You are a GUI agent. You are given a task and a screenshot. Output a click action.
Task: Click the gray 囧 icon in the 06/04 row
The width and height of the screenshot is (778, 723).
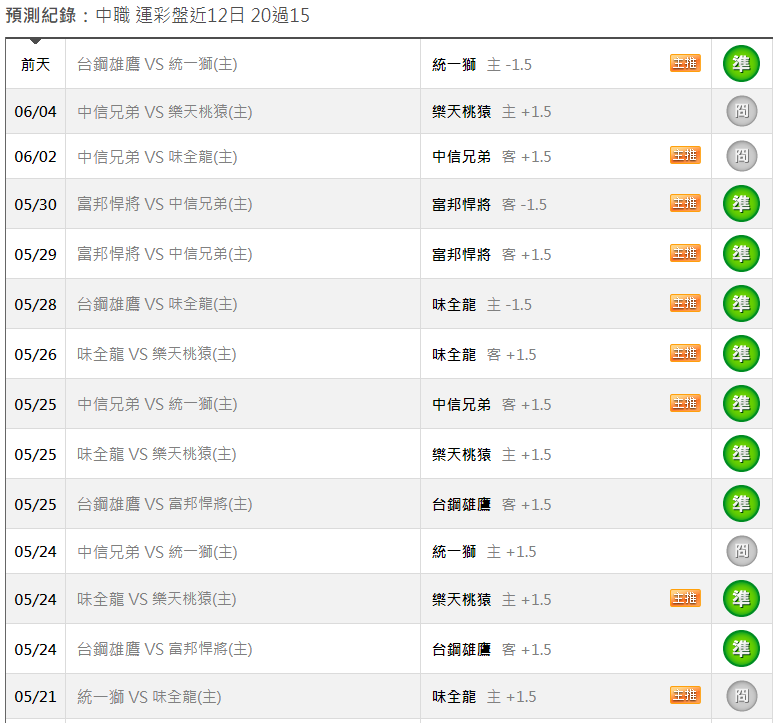pyautogui.click(x=742, y=111)
